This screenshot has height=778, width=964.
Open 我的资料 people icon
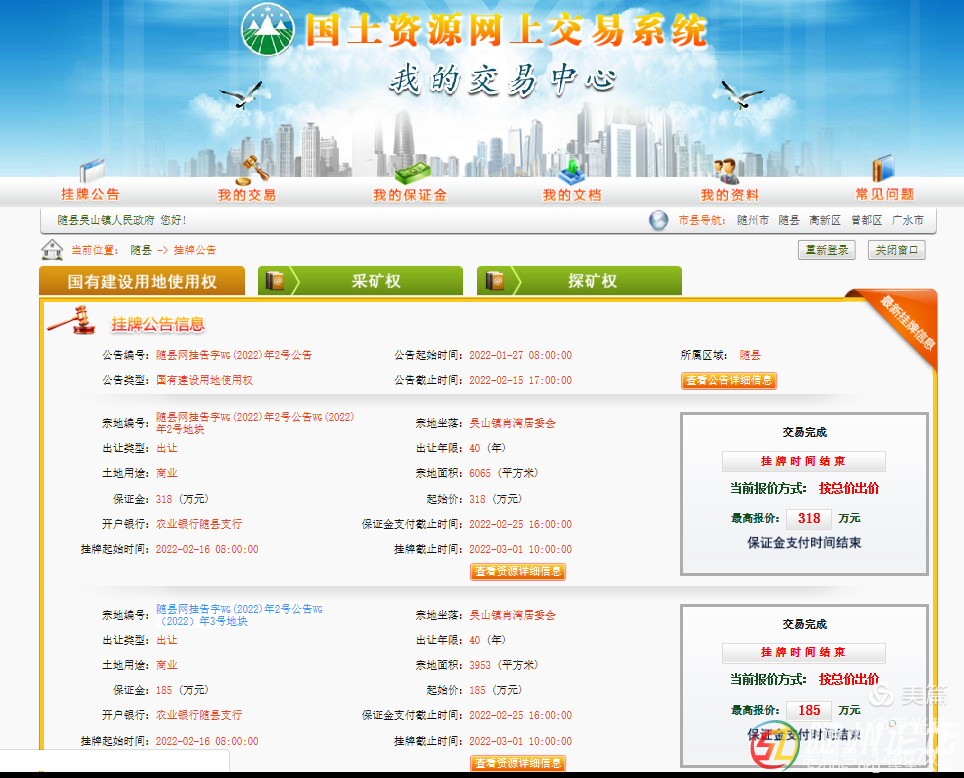coord(727,171)
